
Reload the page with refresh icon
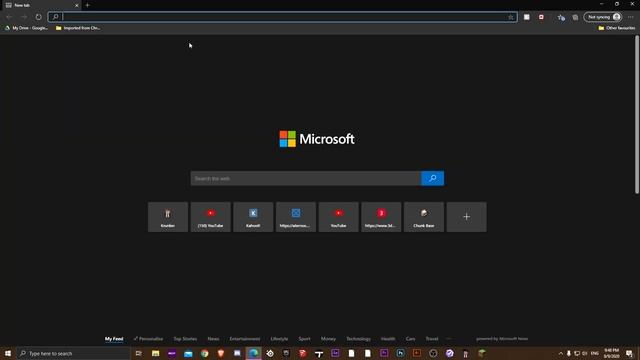pos(38,17)
